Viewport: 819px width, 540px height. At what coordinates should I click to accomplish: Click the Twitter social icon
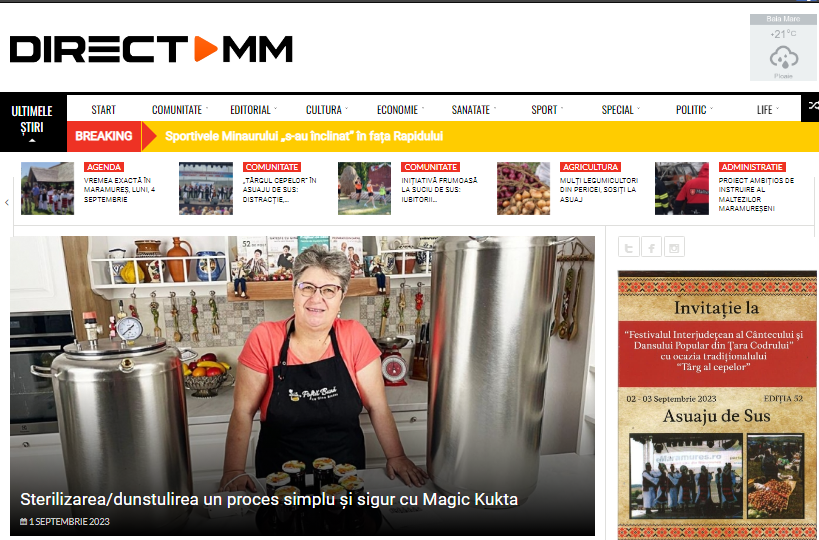click(x=628, y=247)
